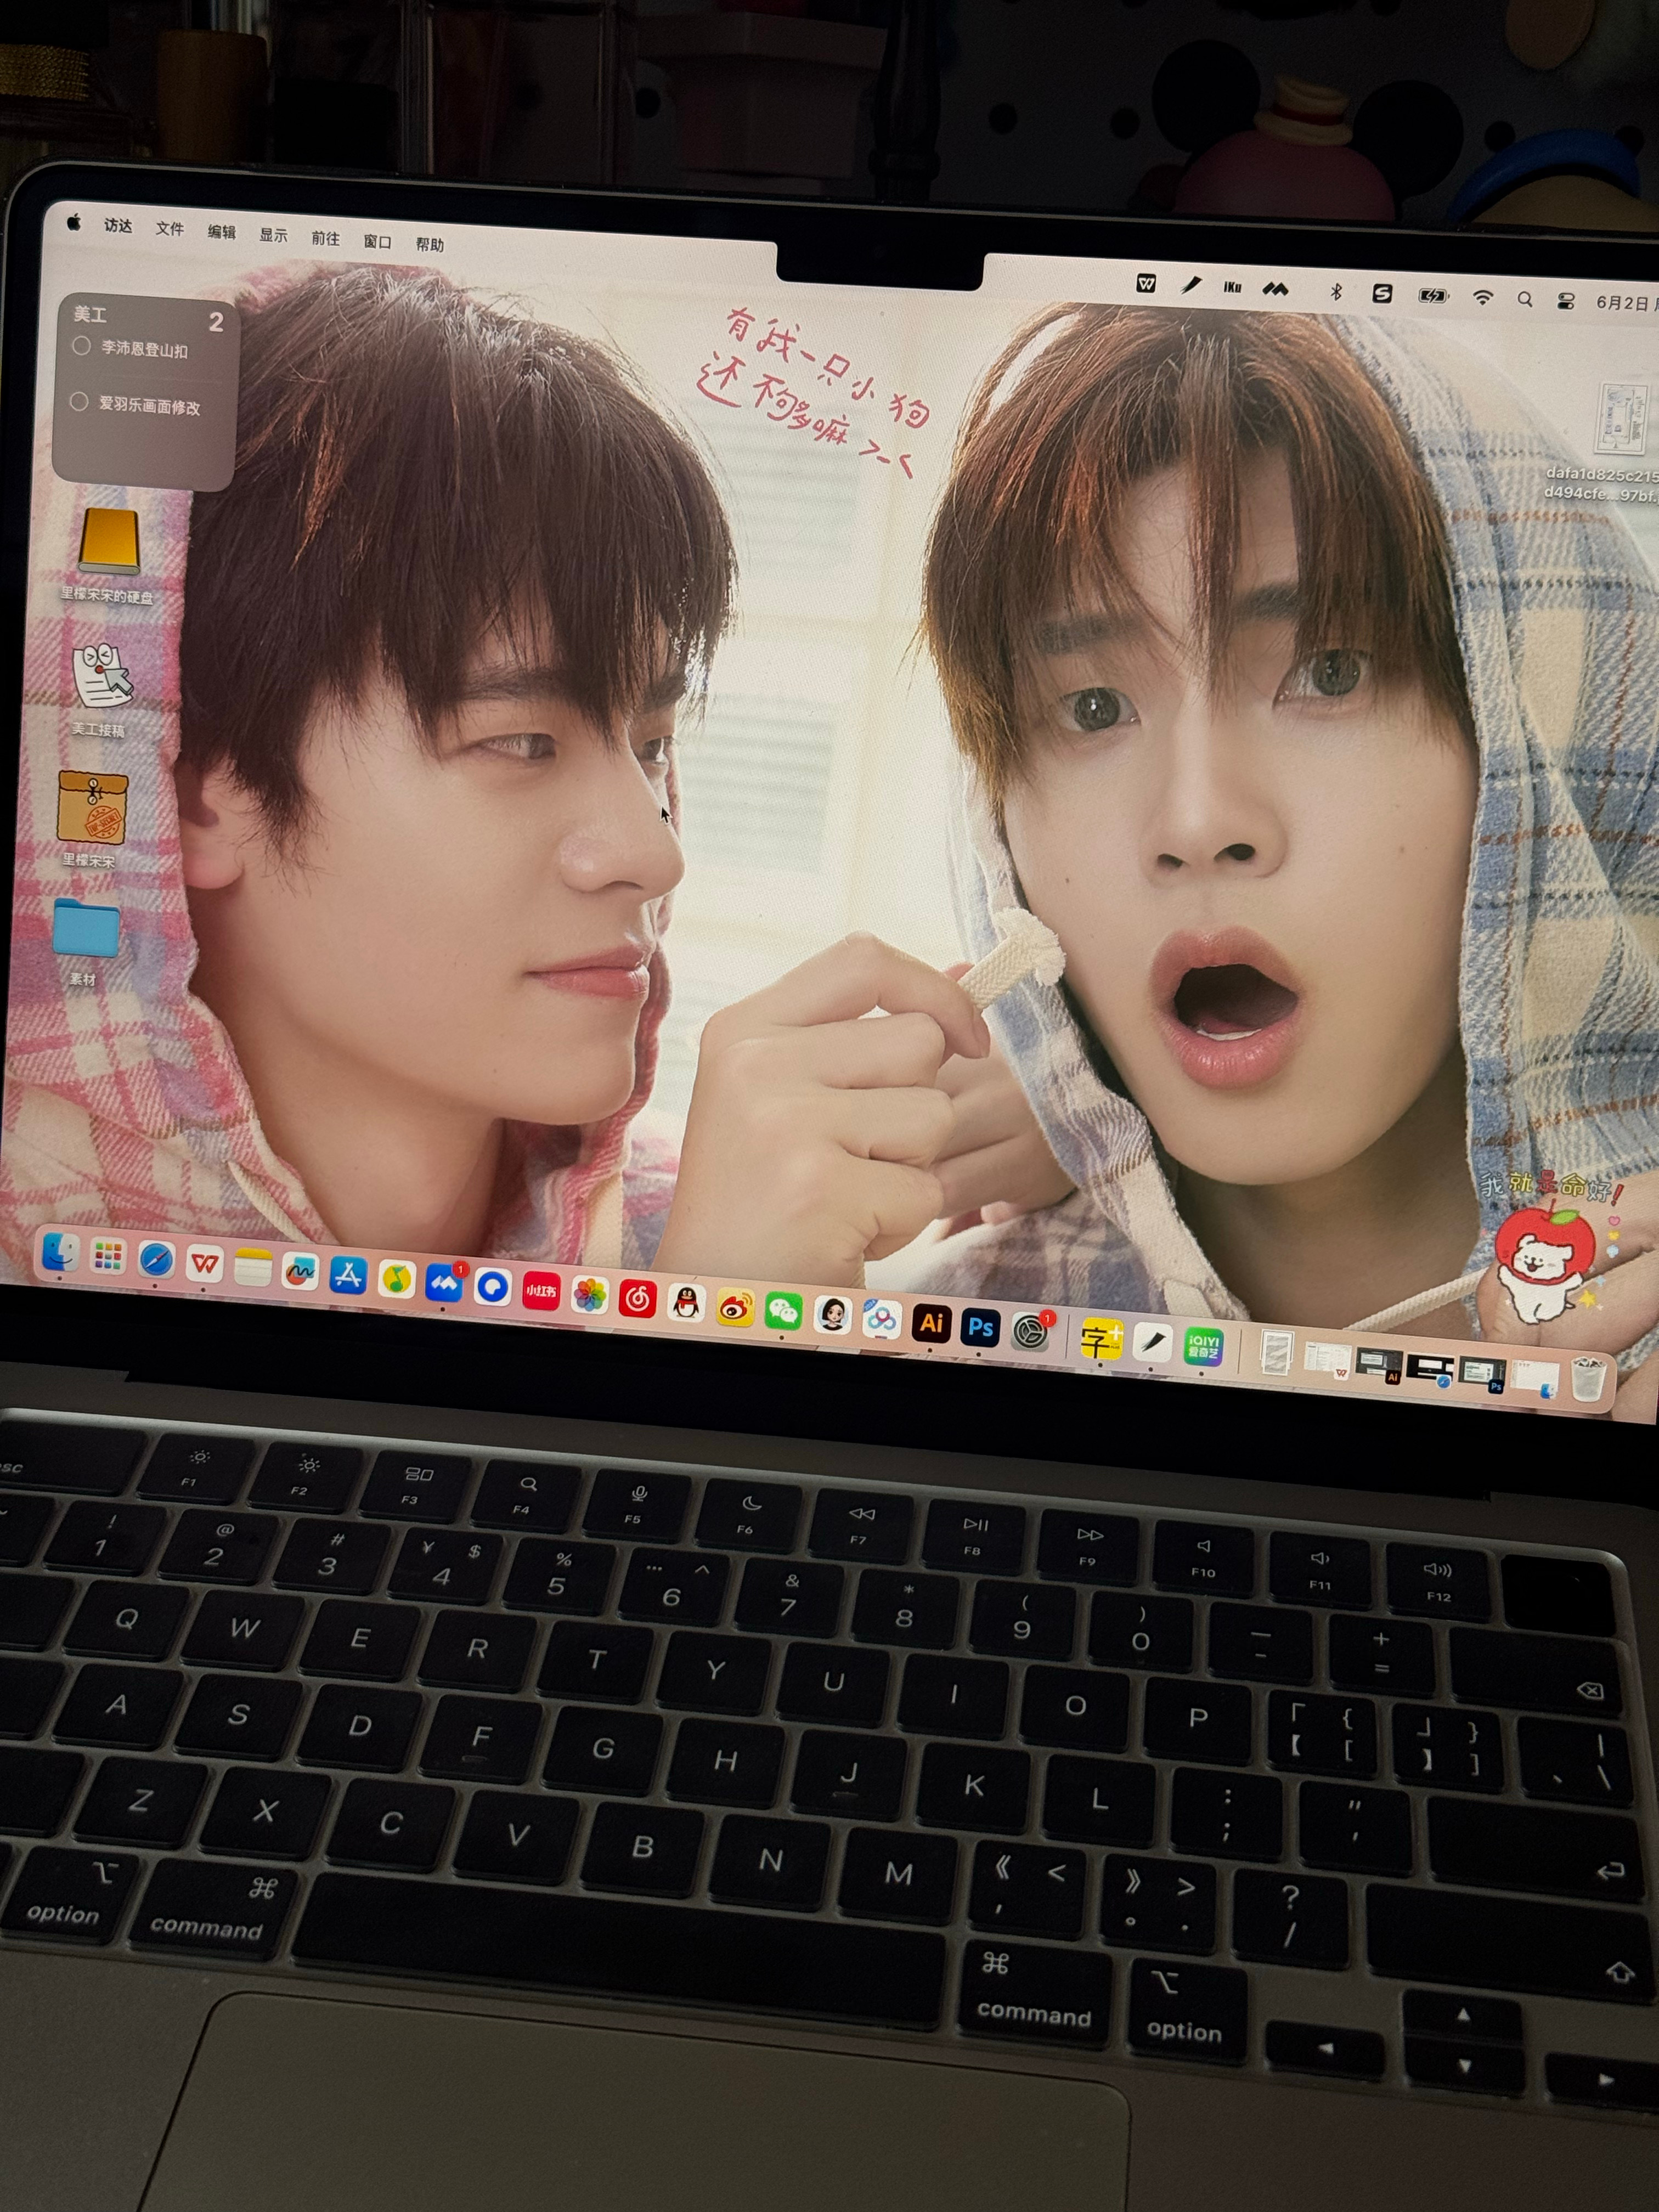Click the Sogou input S icon

tap(1382, 293)
